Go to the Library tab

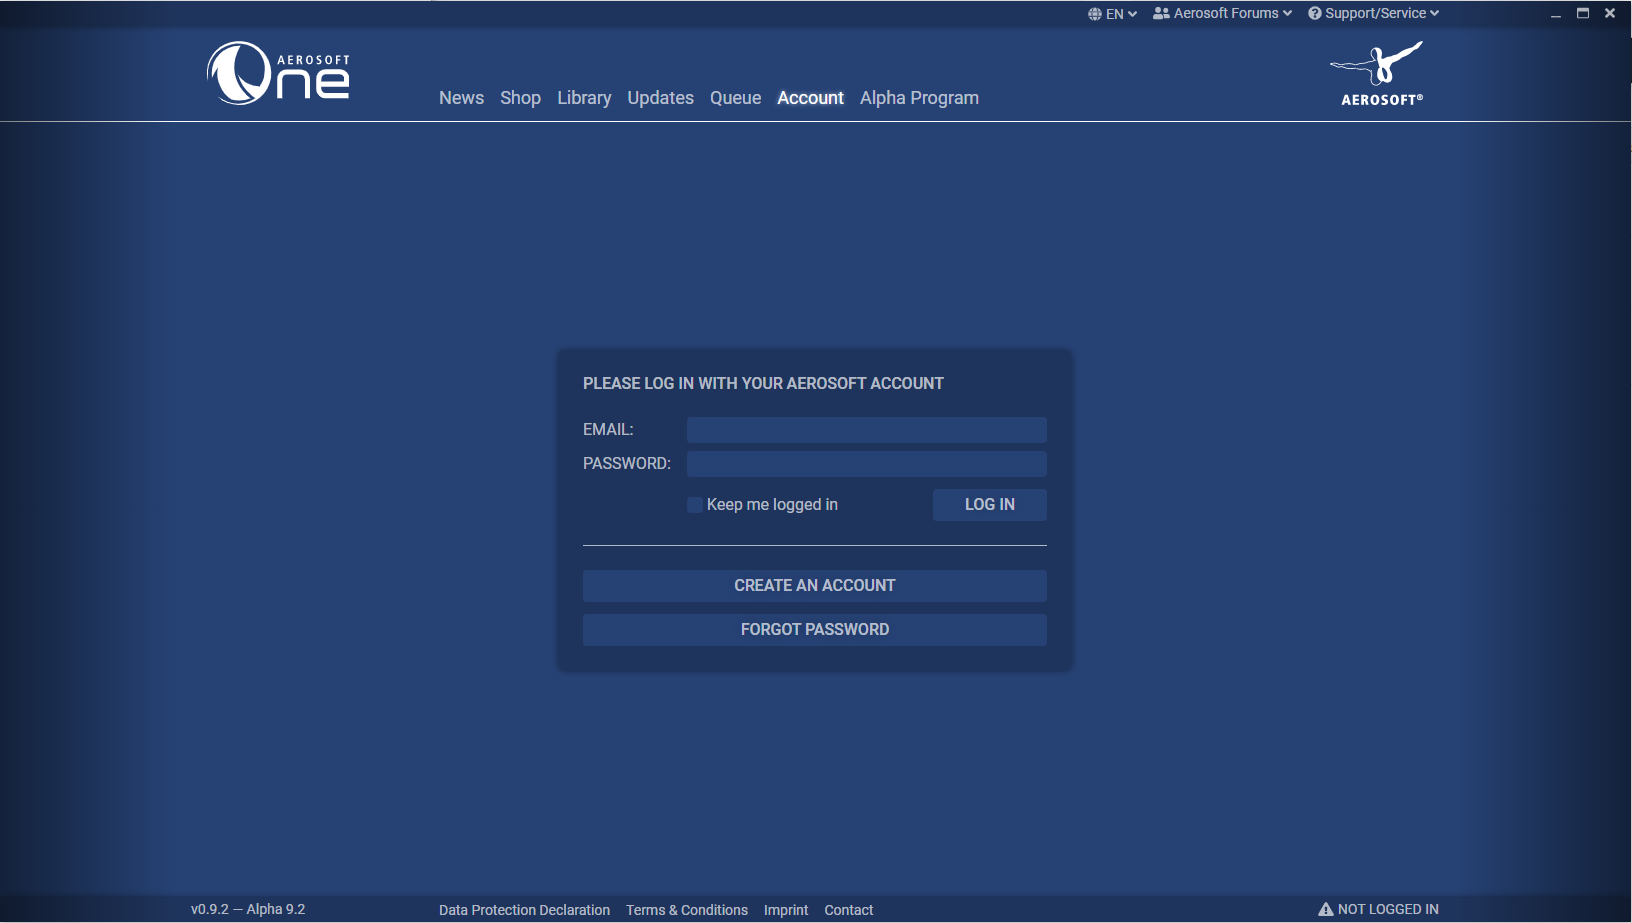(584, 98)
